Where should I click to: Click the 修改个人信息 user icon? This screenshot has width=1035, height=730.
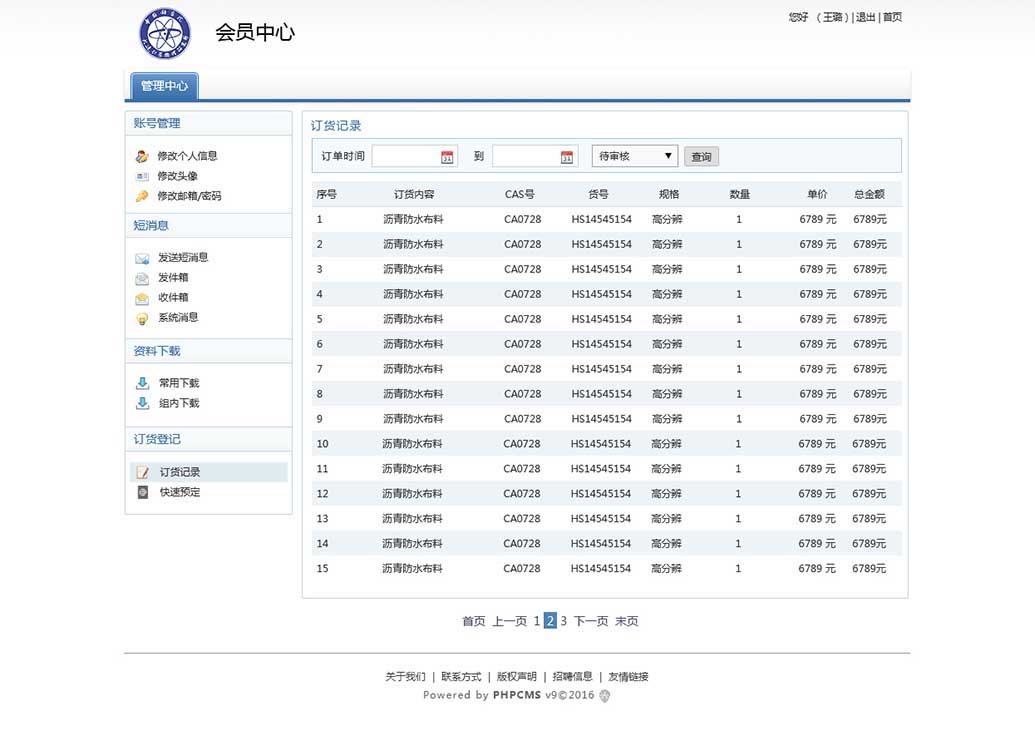(x=142, y=156)
